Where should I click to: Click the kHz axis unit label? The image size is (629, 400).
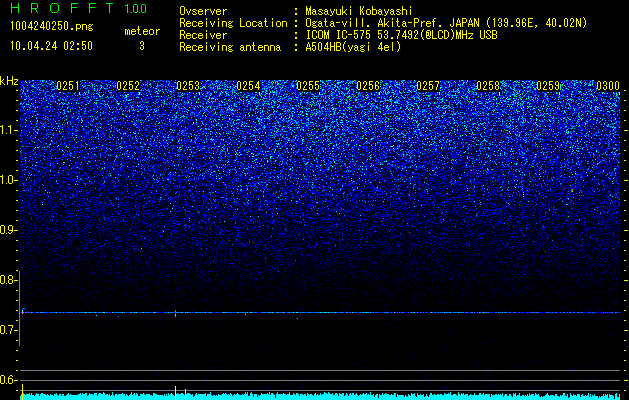(x=9, y=81)
